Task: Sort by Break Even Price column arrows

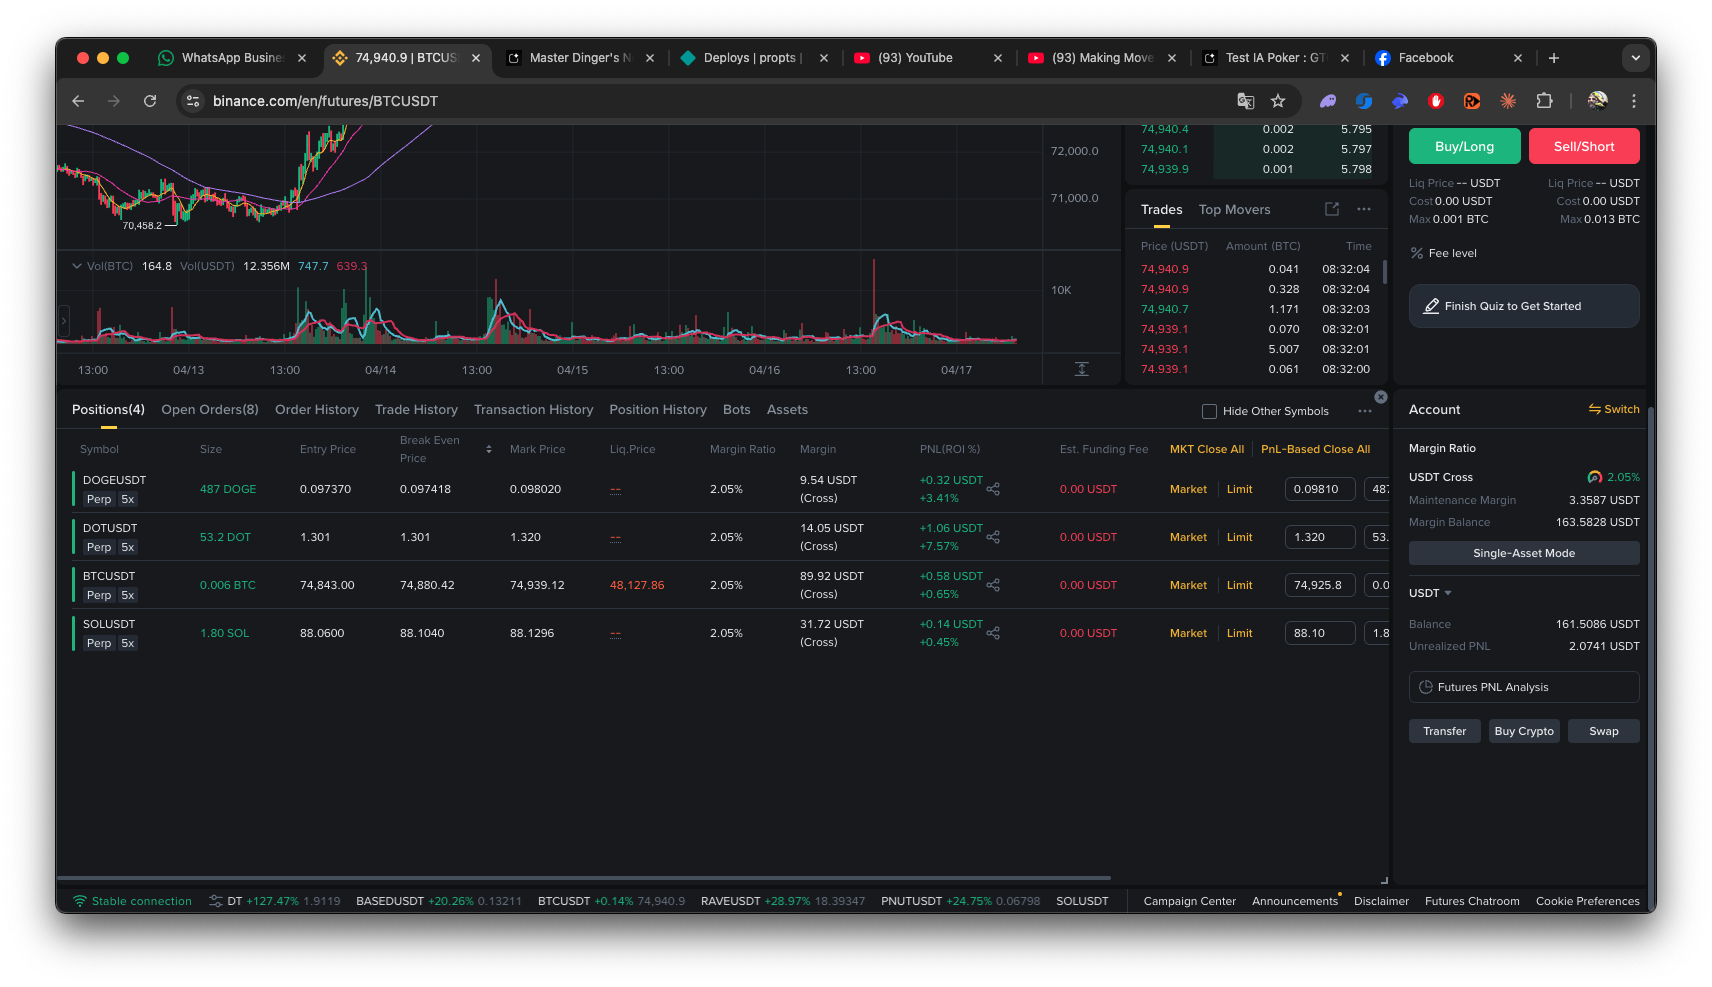Action: (x=489, y=449)
